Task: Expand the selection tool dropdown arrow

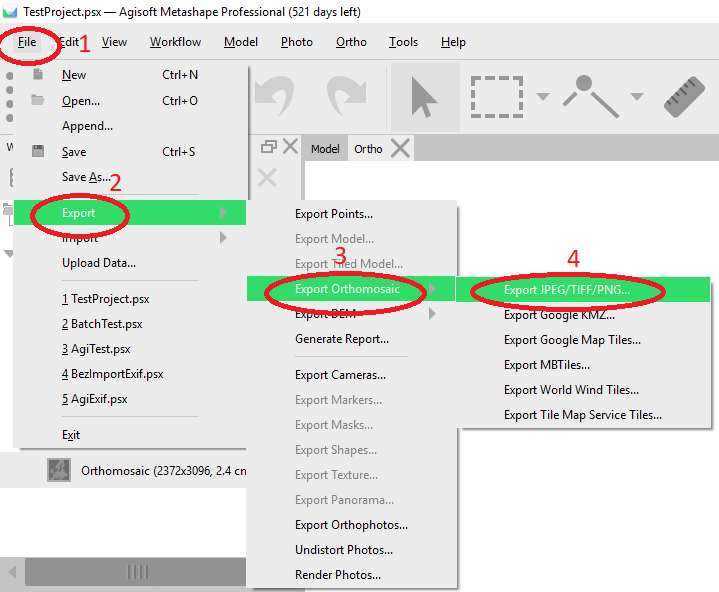Action: (543, 97)
